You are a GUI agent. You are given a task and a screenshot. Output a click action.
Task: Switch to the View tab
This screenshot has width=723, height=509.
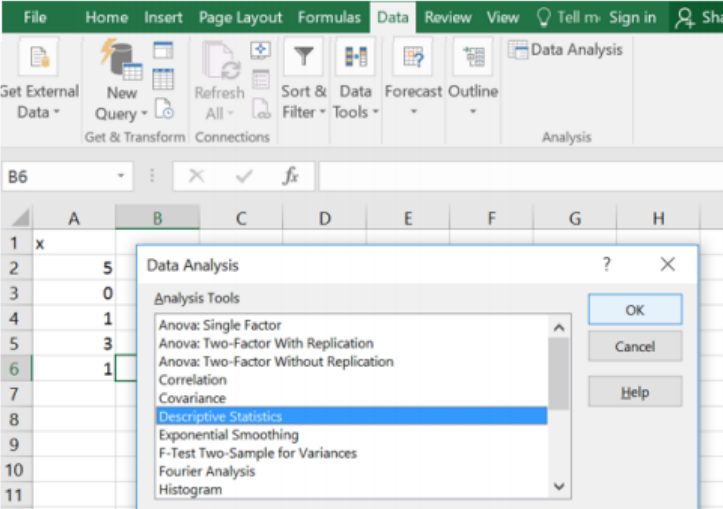click(503, 18)
